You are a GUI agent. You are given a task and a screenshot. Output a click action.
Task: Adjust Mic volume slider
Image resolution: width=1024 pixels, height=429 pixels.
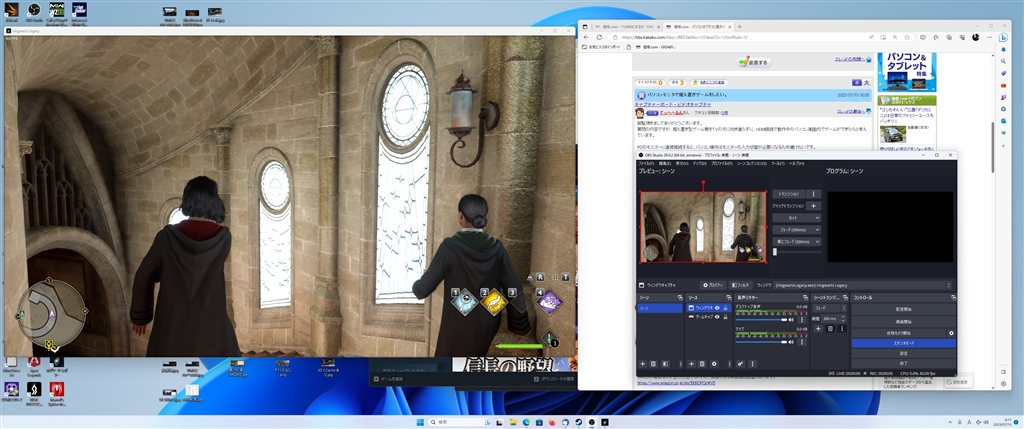coord(761,342)
